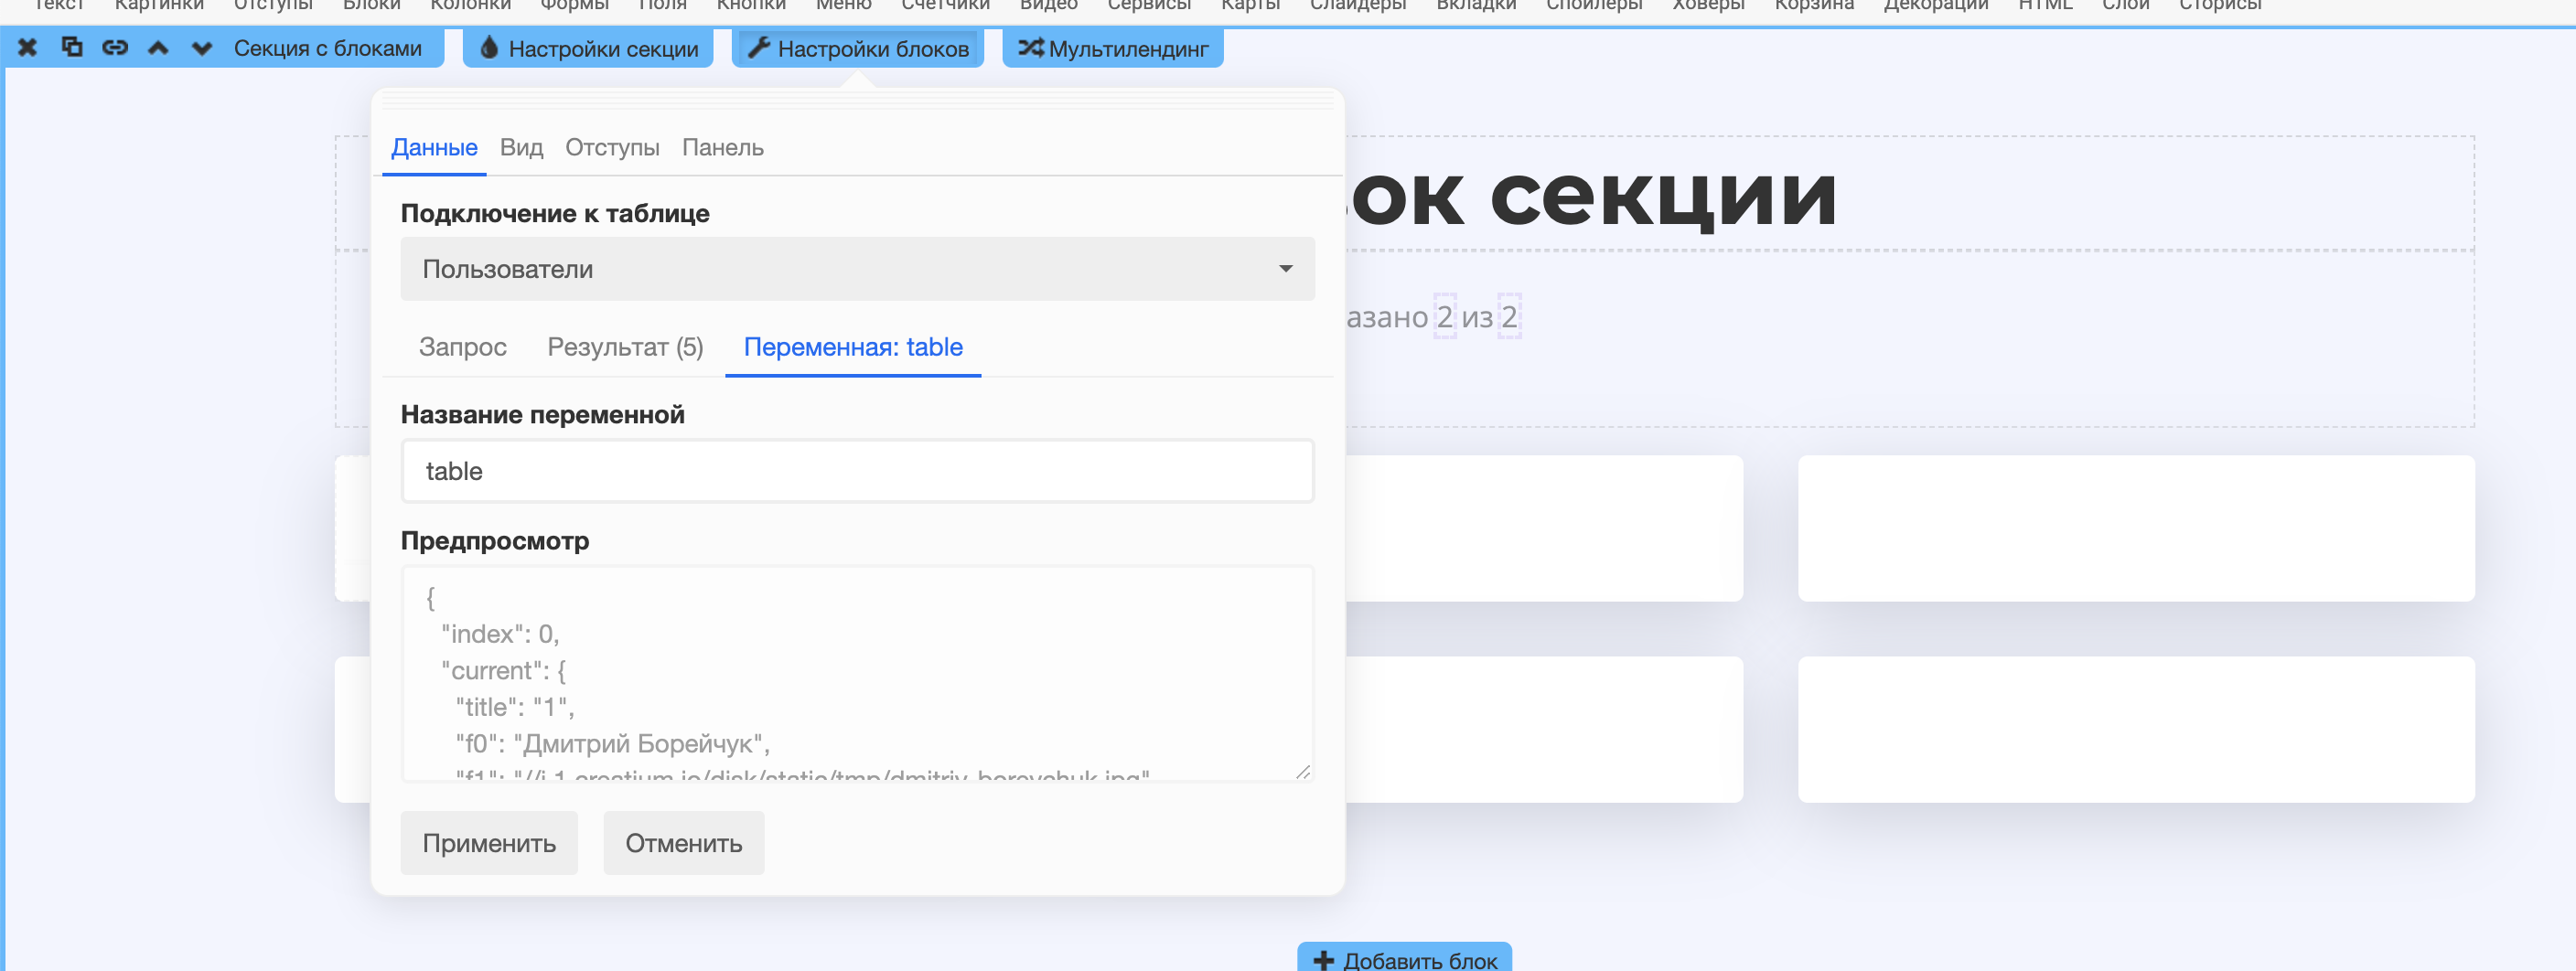The height and width of the screenshot is (971, 2576).
Task: Click the preview textarea resize handle
Action: (x=1302, y=771)
